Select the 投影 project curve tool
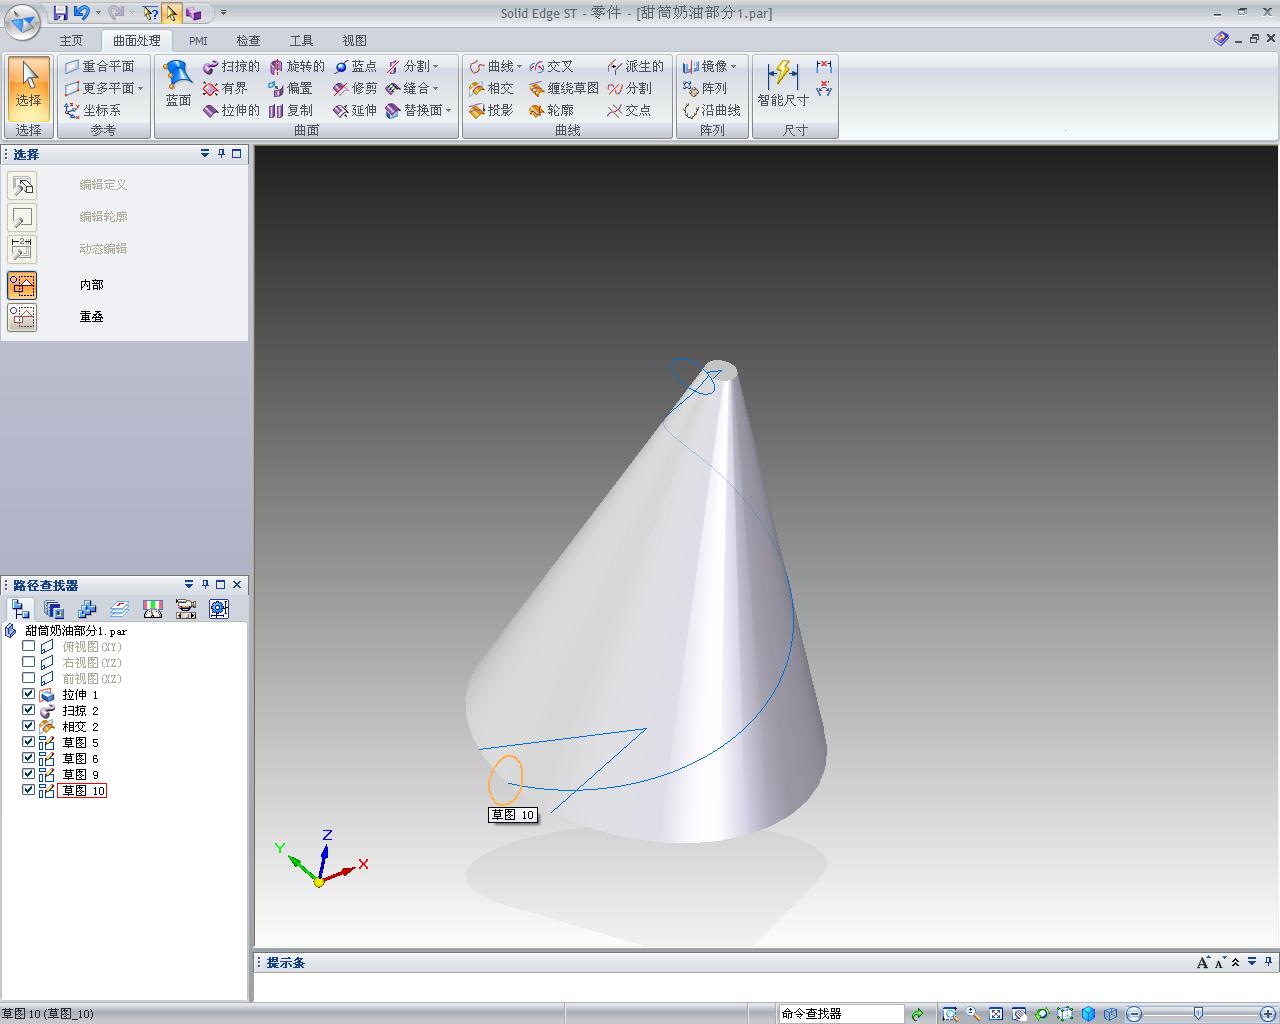 (x=491, y=110)
